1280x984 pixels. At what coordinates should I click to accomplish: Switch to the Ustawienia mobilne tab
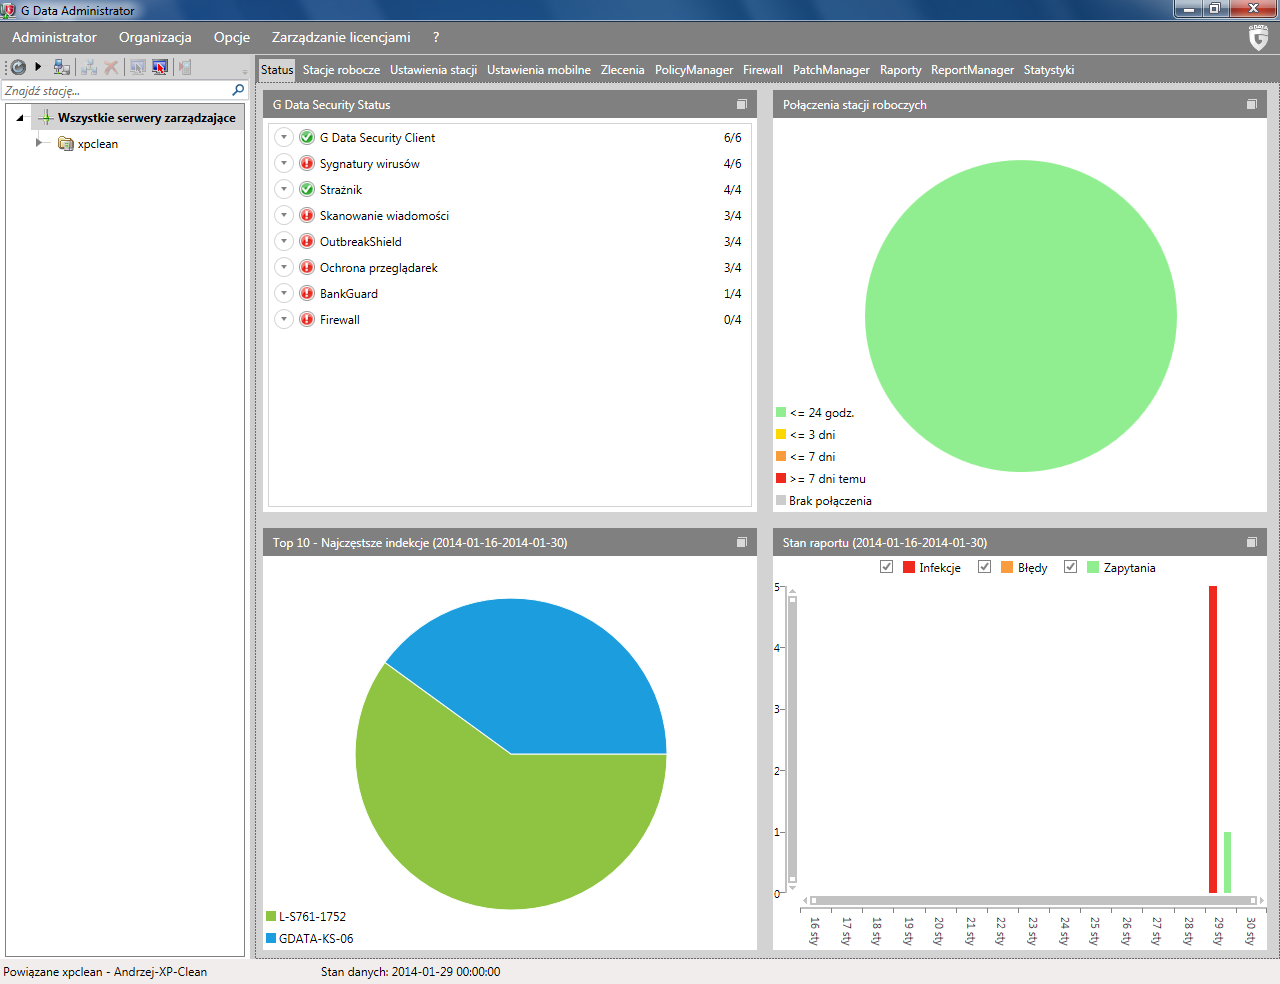pyautogui.click(x=539, y=70)
